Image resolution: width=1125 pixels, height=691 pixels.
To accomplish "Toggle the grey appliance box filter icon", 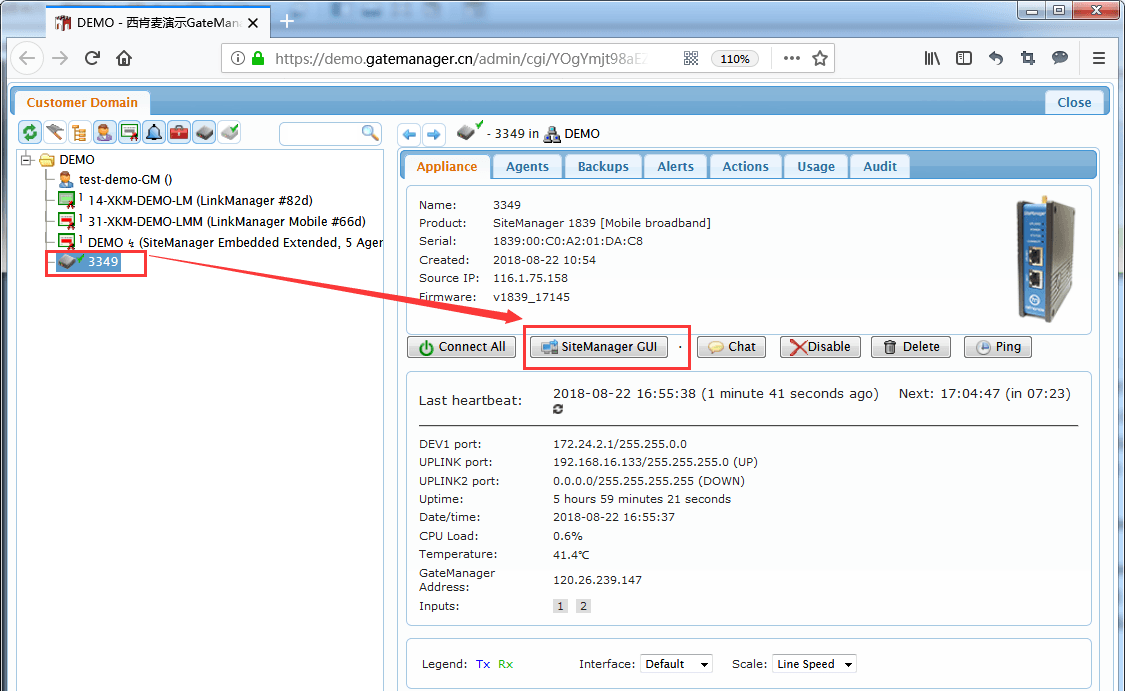I will tap(204, 132).
